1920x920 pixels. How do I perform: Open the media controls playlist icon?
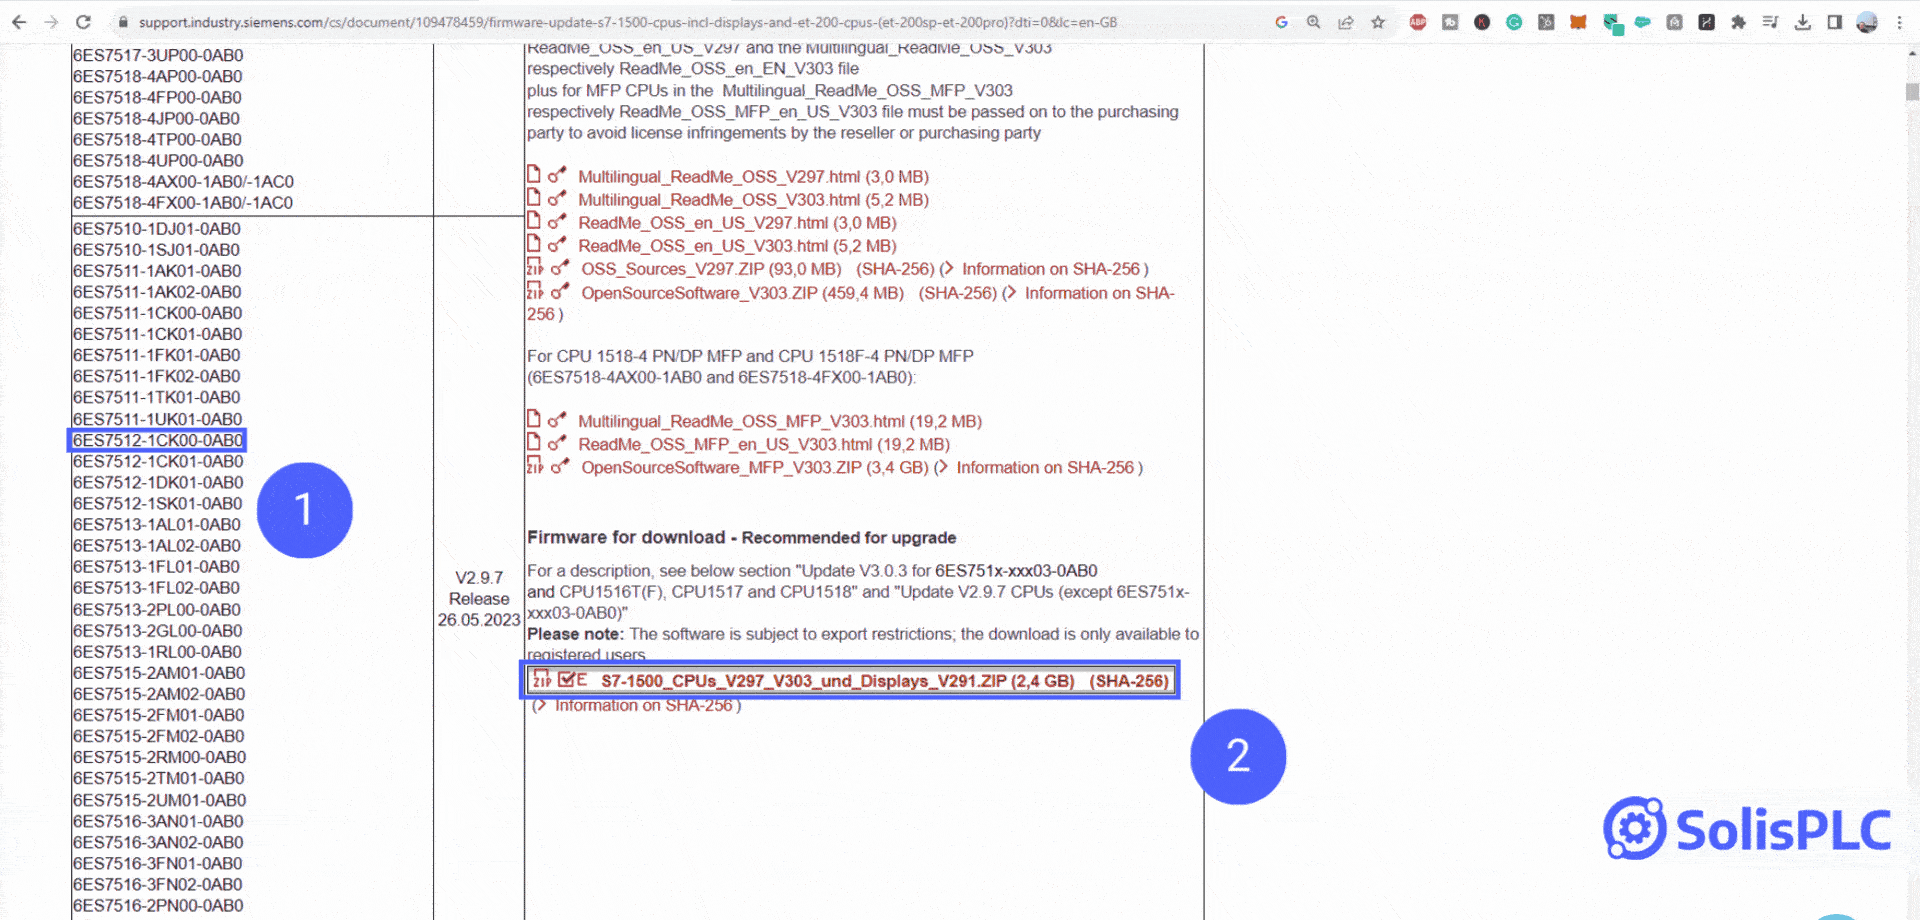[x=1770, y=22]
